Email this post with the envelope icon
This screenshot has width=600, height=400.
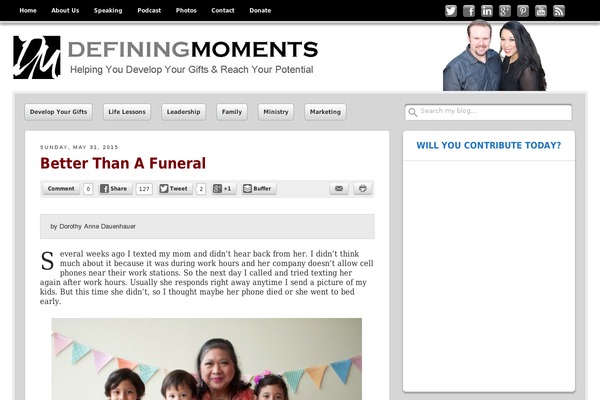339,188
